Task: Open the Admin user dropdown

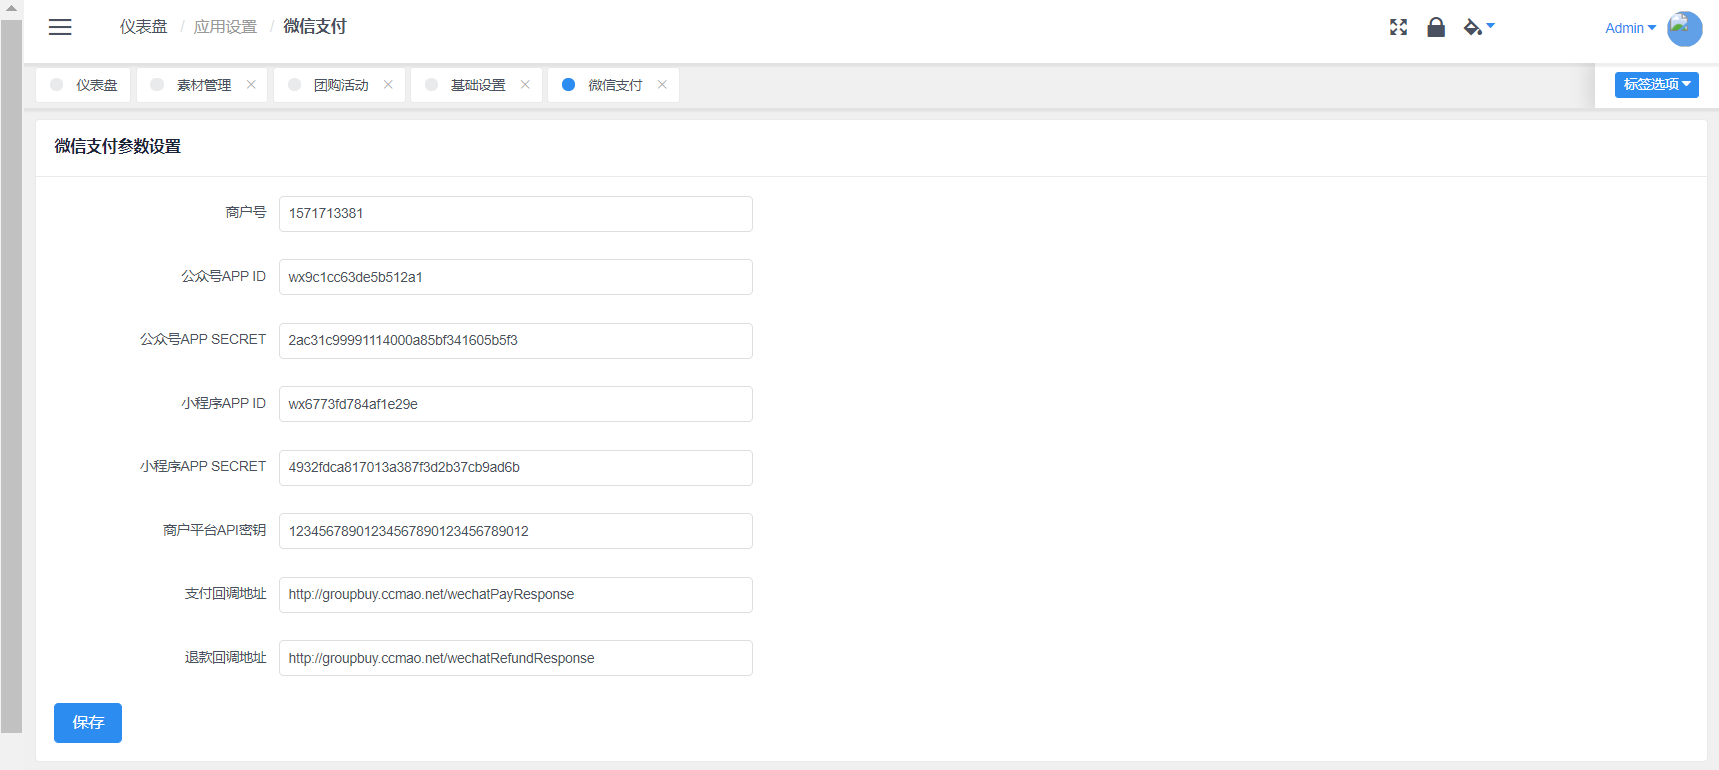Action: click(x=1629, y=28)
